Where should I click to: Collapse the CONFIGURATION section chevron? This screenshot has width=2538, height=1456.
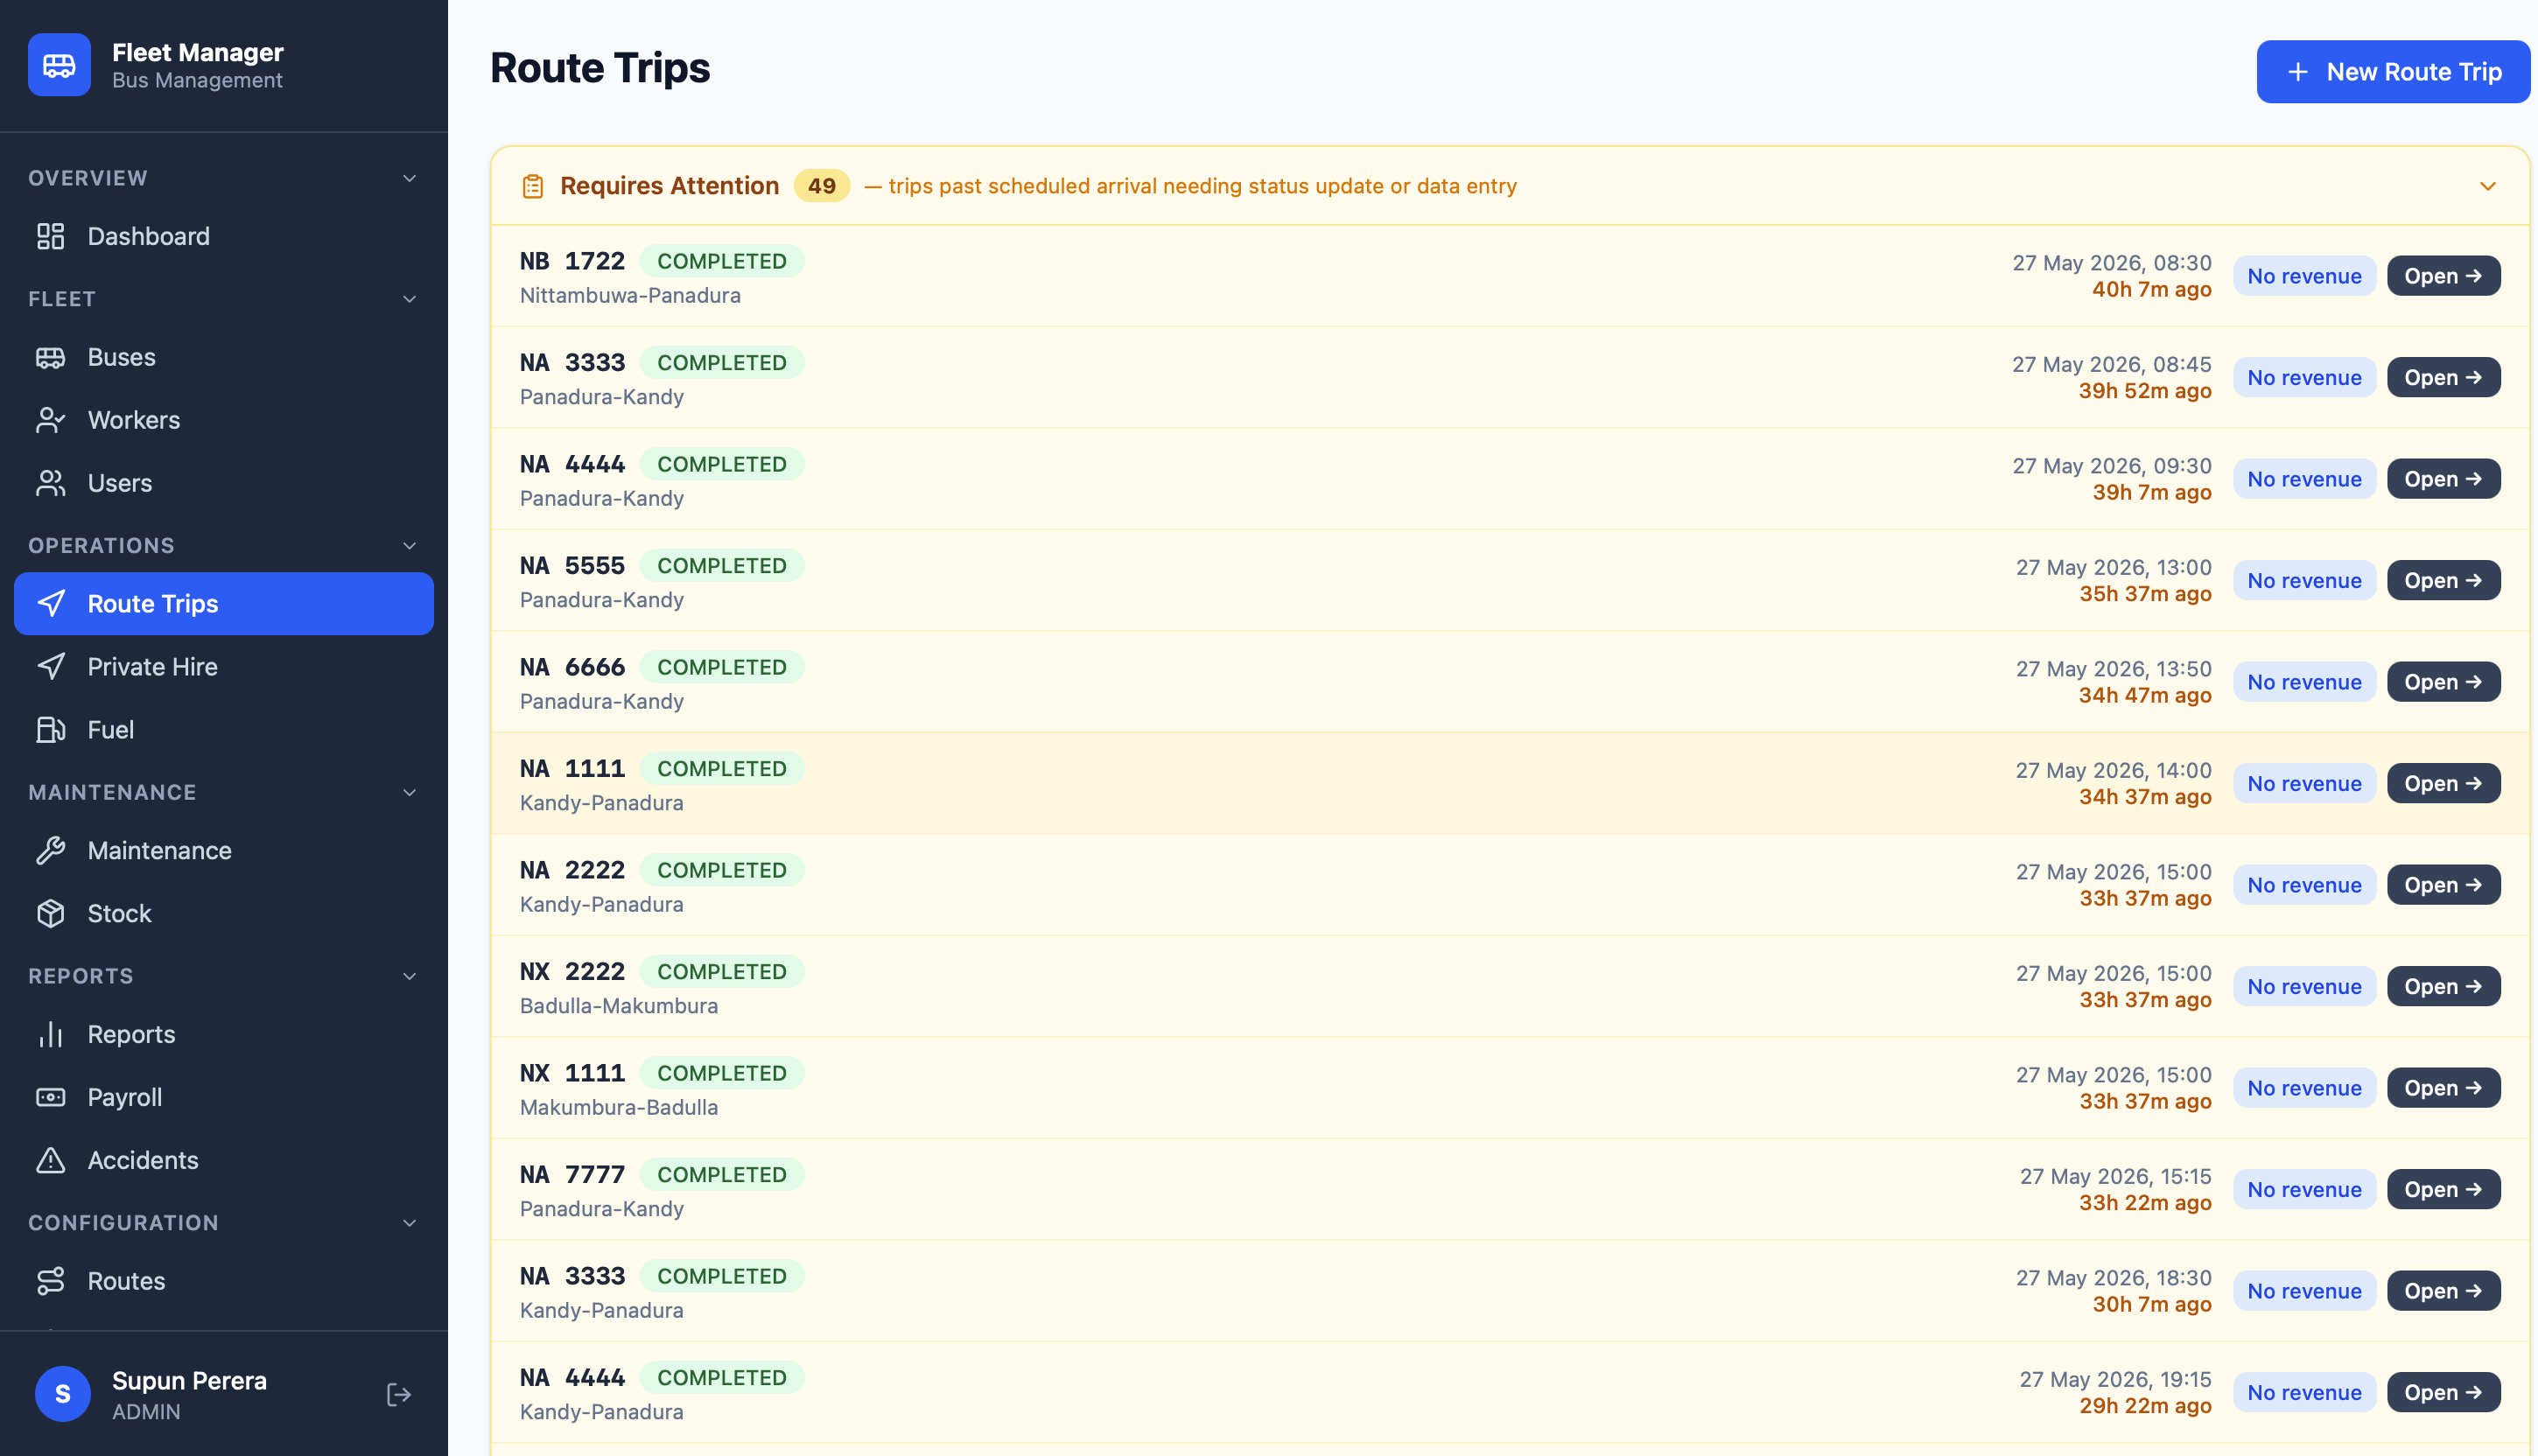click(x=409, y=1223)
